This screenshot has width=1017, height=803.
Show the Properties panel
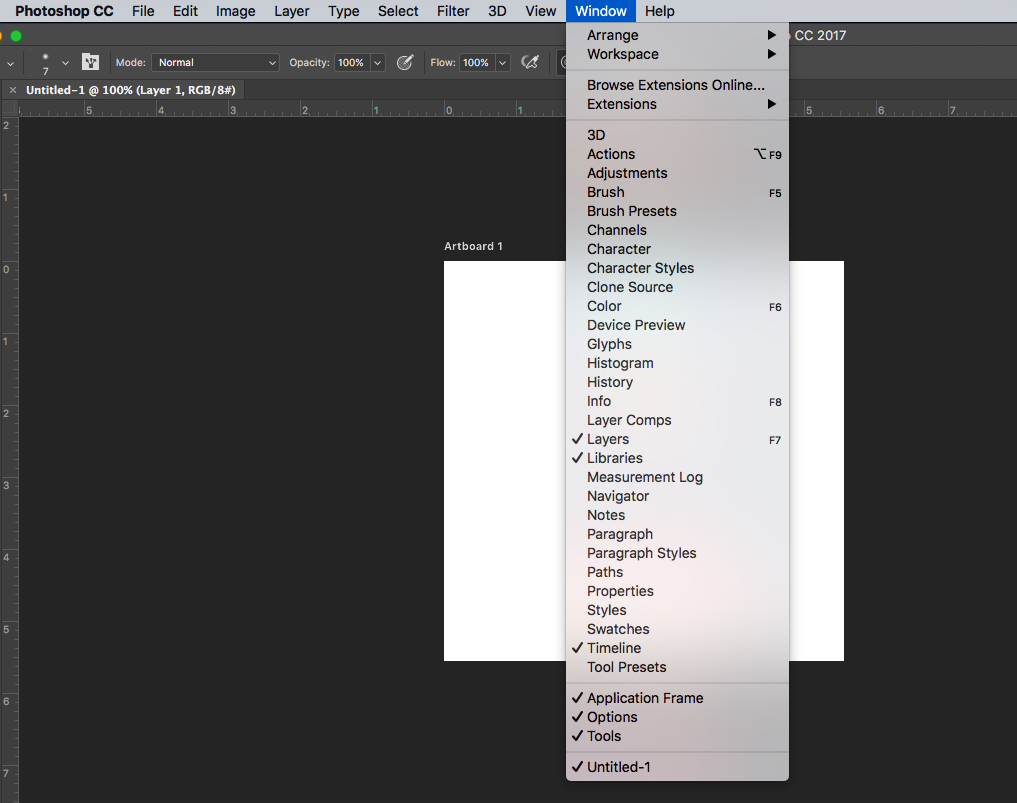(677, 591)
